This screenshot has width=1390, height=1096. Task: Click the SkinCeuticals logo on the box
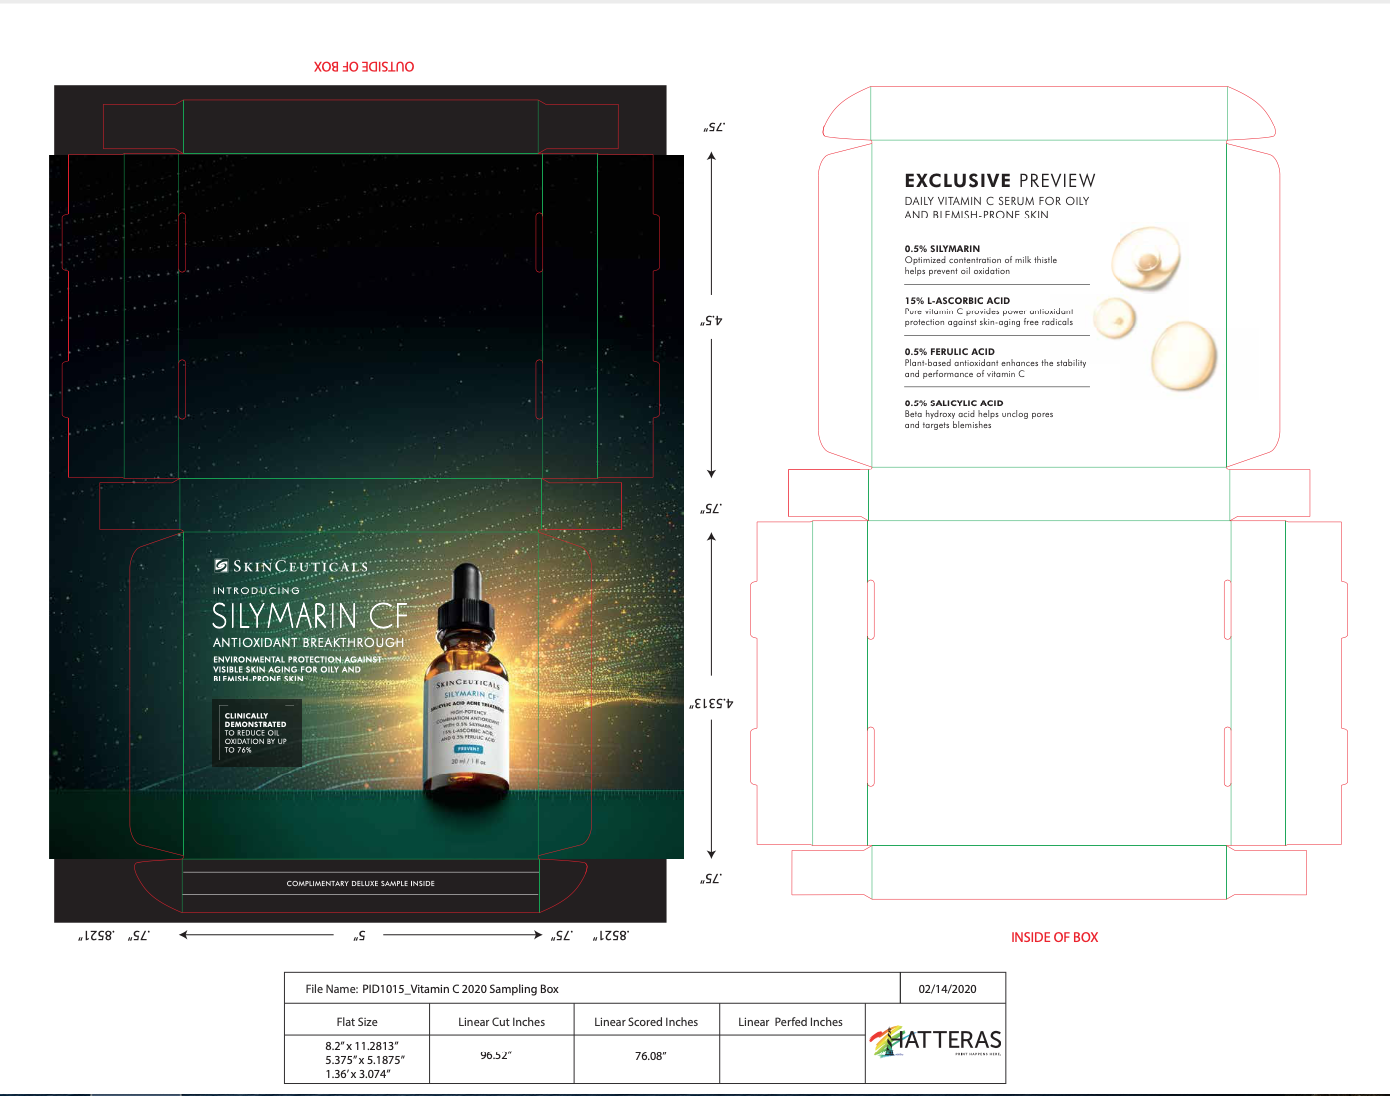pos(291,566)
